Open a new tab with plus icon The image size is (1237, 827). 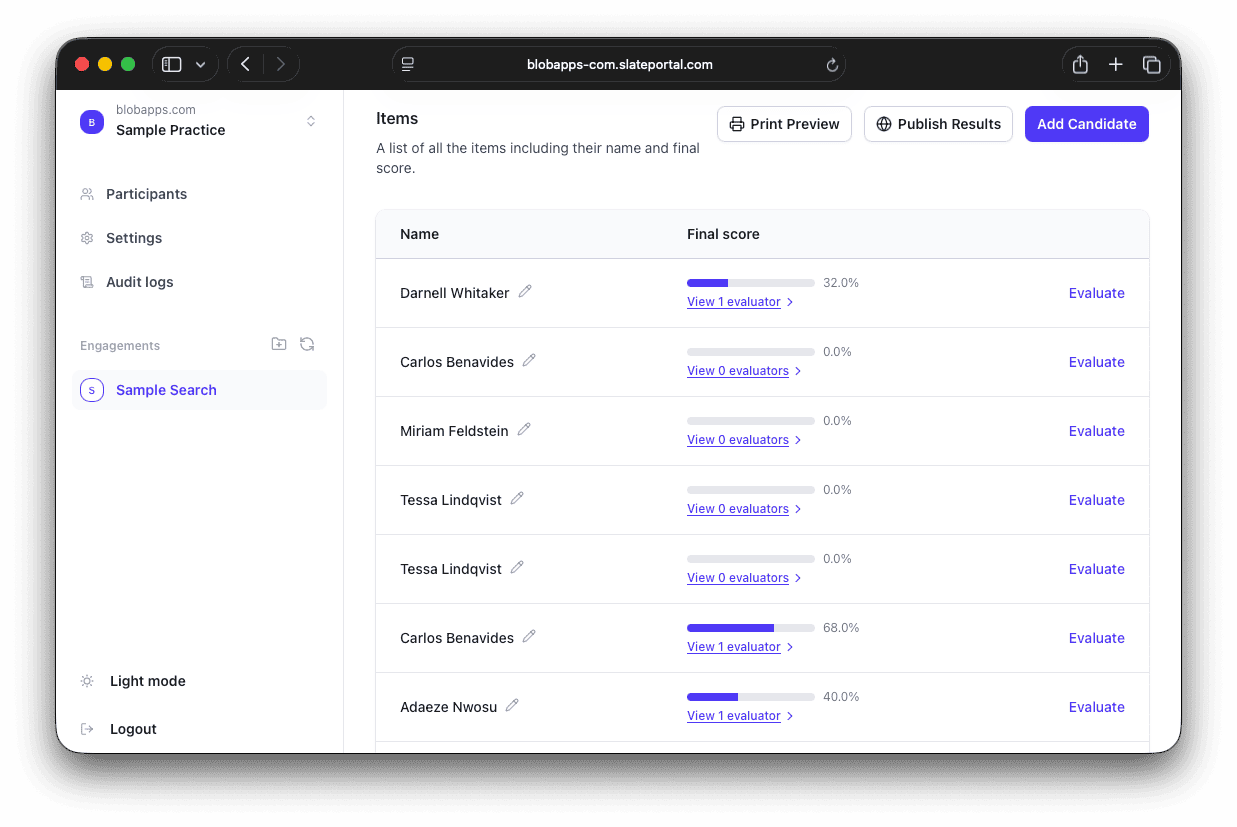[x=1116, y=64]
